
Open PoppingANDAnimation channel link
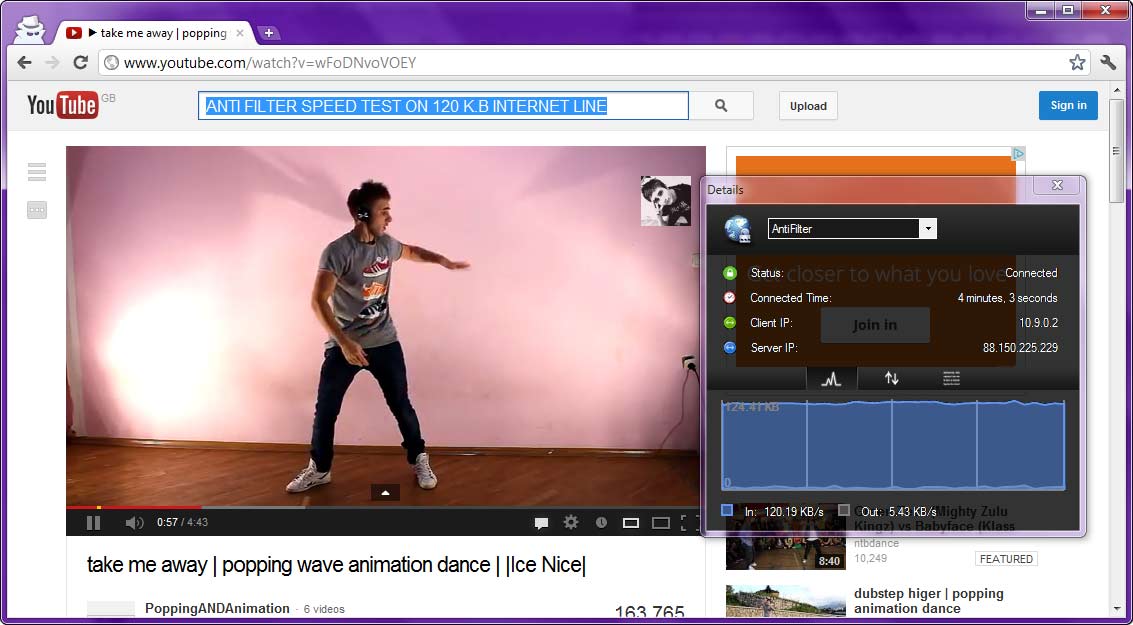(217, 608)
